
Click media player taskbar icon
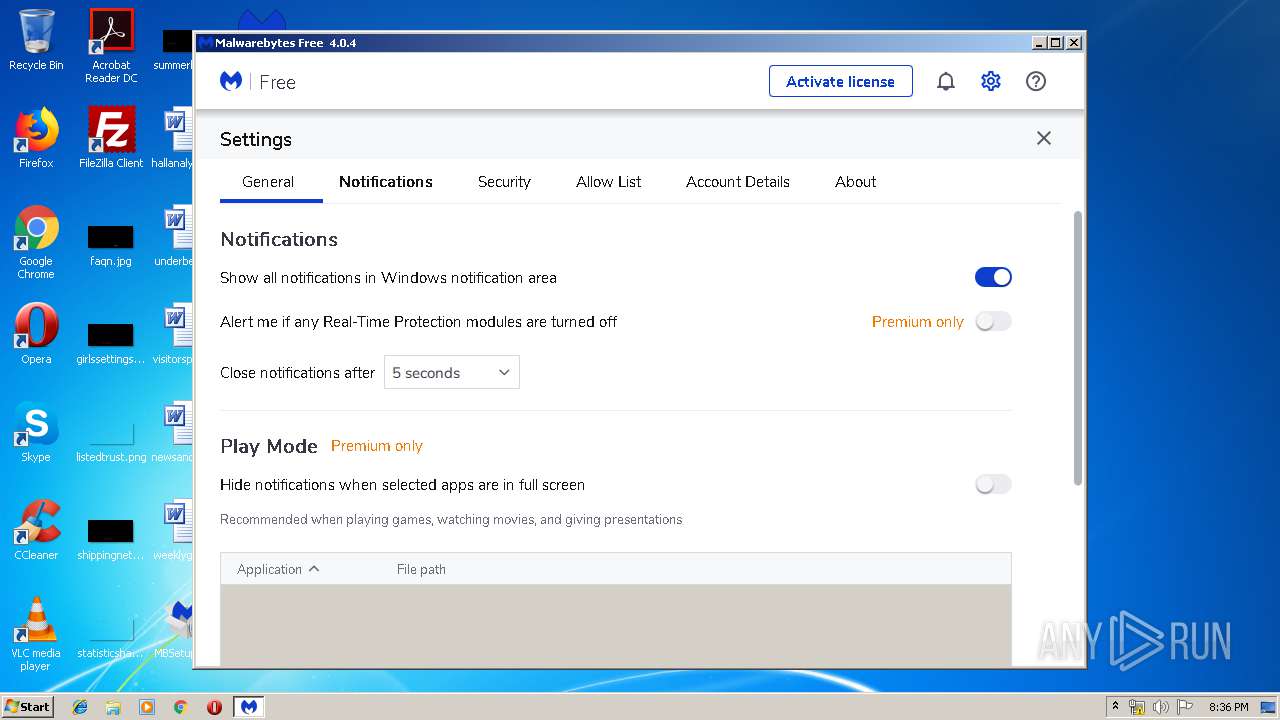click(x=147, y=707)
